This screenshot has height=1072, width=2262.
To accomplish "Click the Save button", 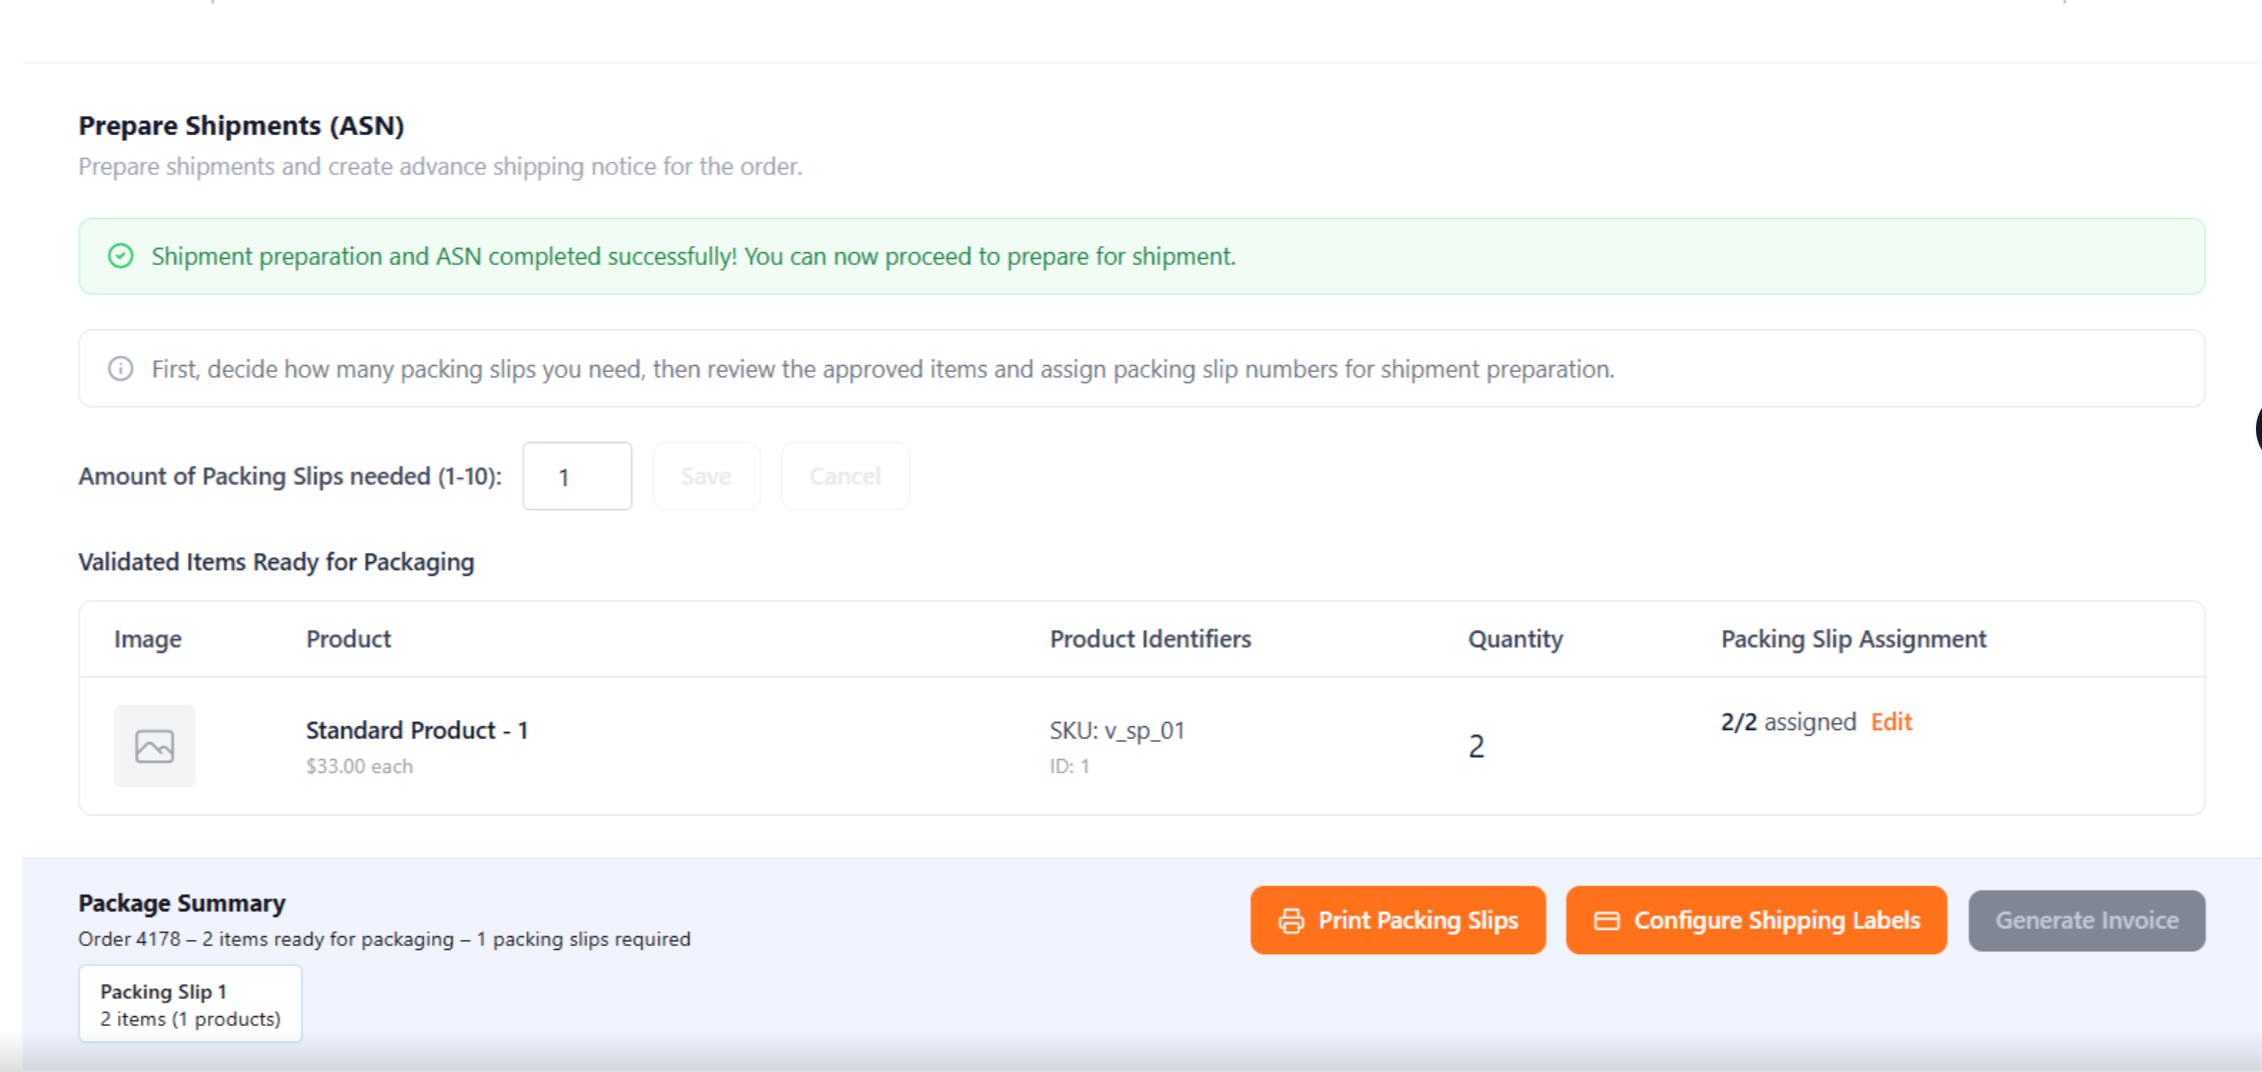I will pyautogui.click(x=706, y=476).
